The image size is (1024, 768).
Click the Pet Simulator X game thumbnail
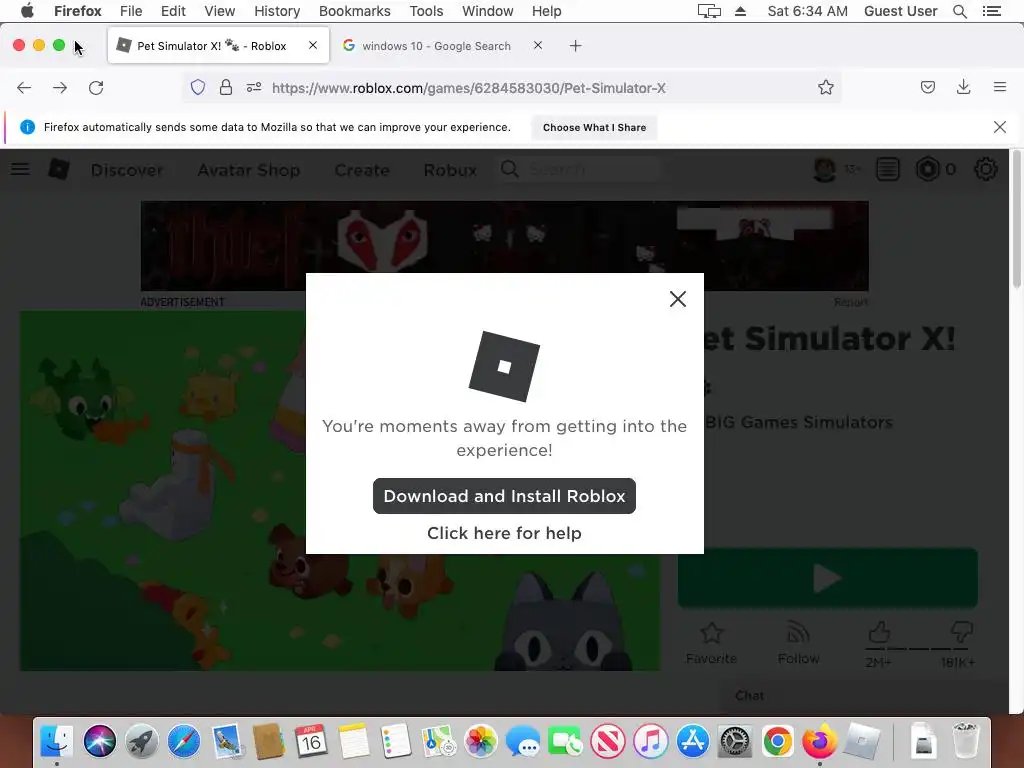click(x=340, y=490)
